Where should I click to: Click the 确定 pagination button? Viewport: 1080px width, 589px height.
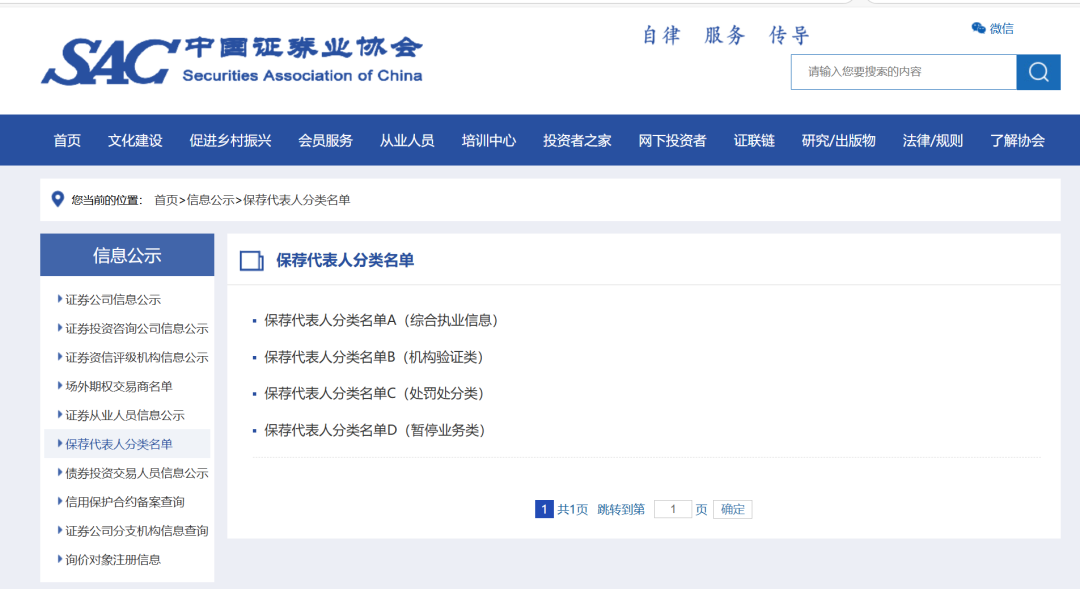click(732, 509)
